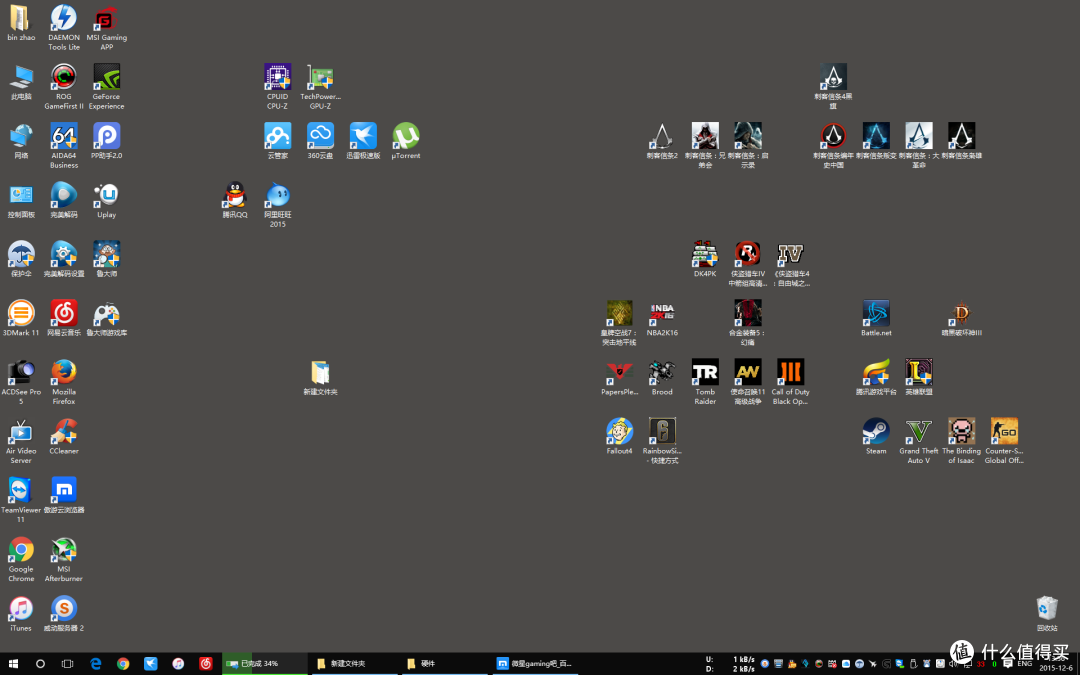This screenshot has height=675, width=1080.
Task: Select the 云管家 desktop icon
Action: 278,141
